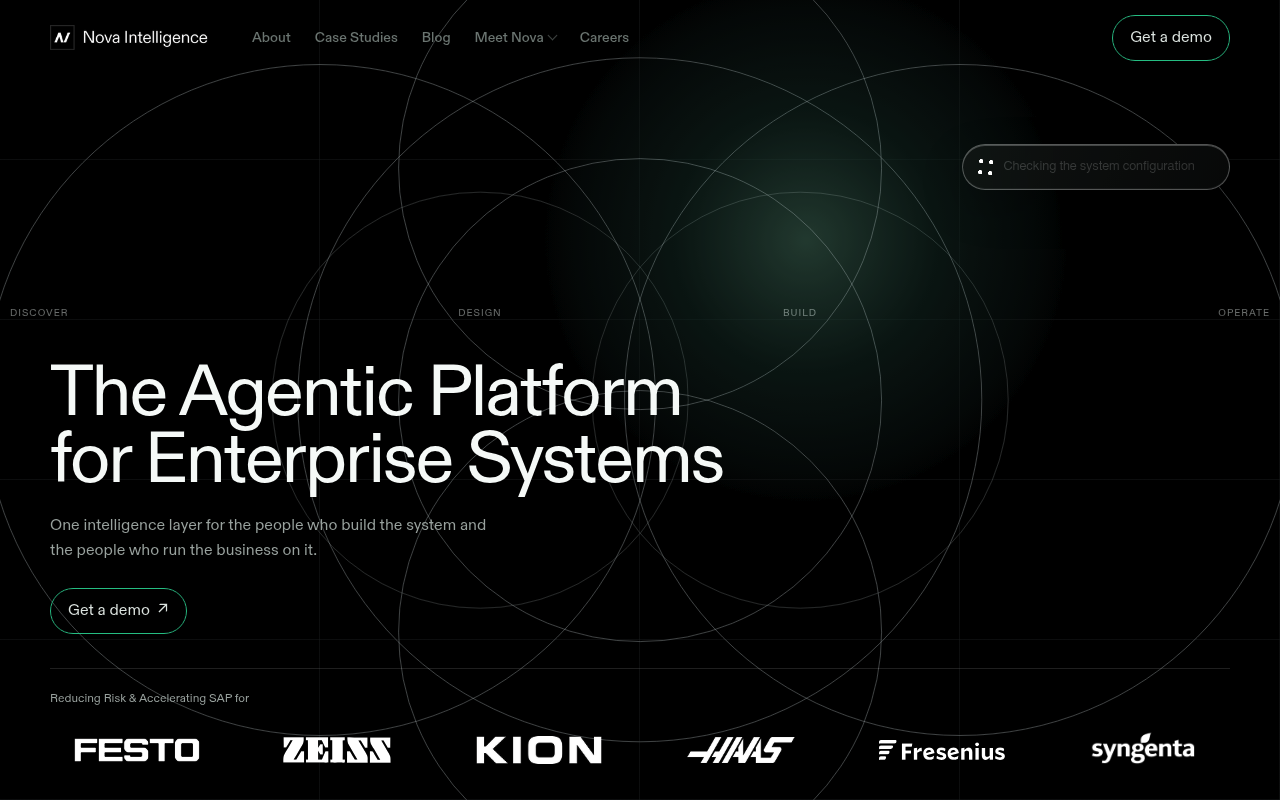Screen dimensions: 1280x800
Task: Select the BUILD stage label
Action: (799, 313)
